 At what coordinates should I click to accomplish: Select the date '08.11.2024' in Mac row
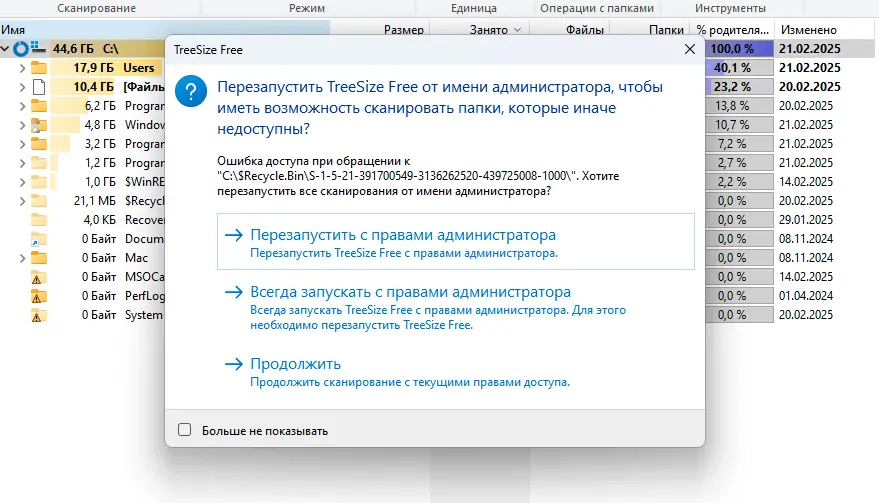pos(806,258)
